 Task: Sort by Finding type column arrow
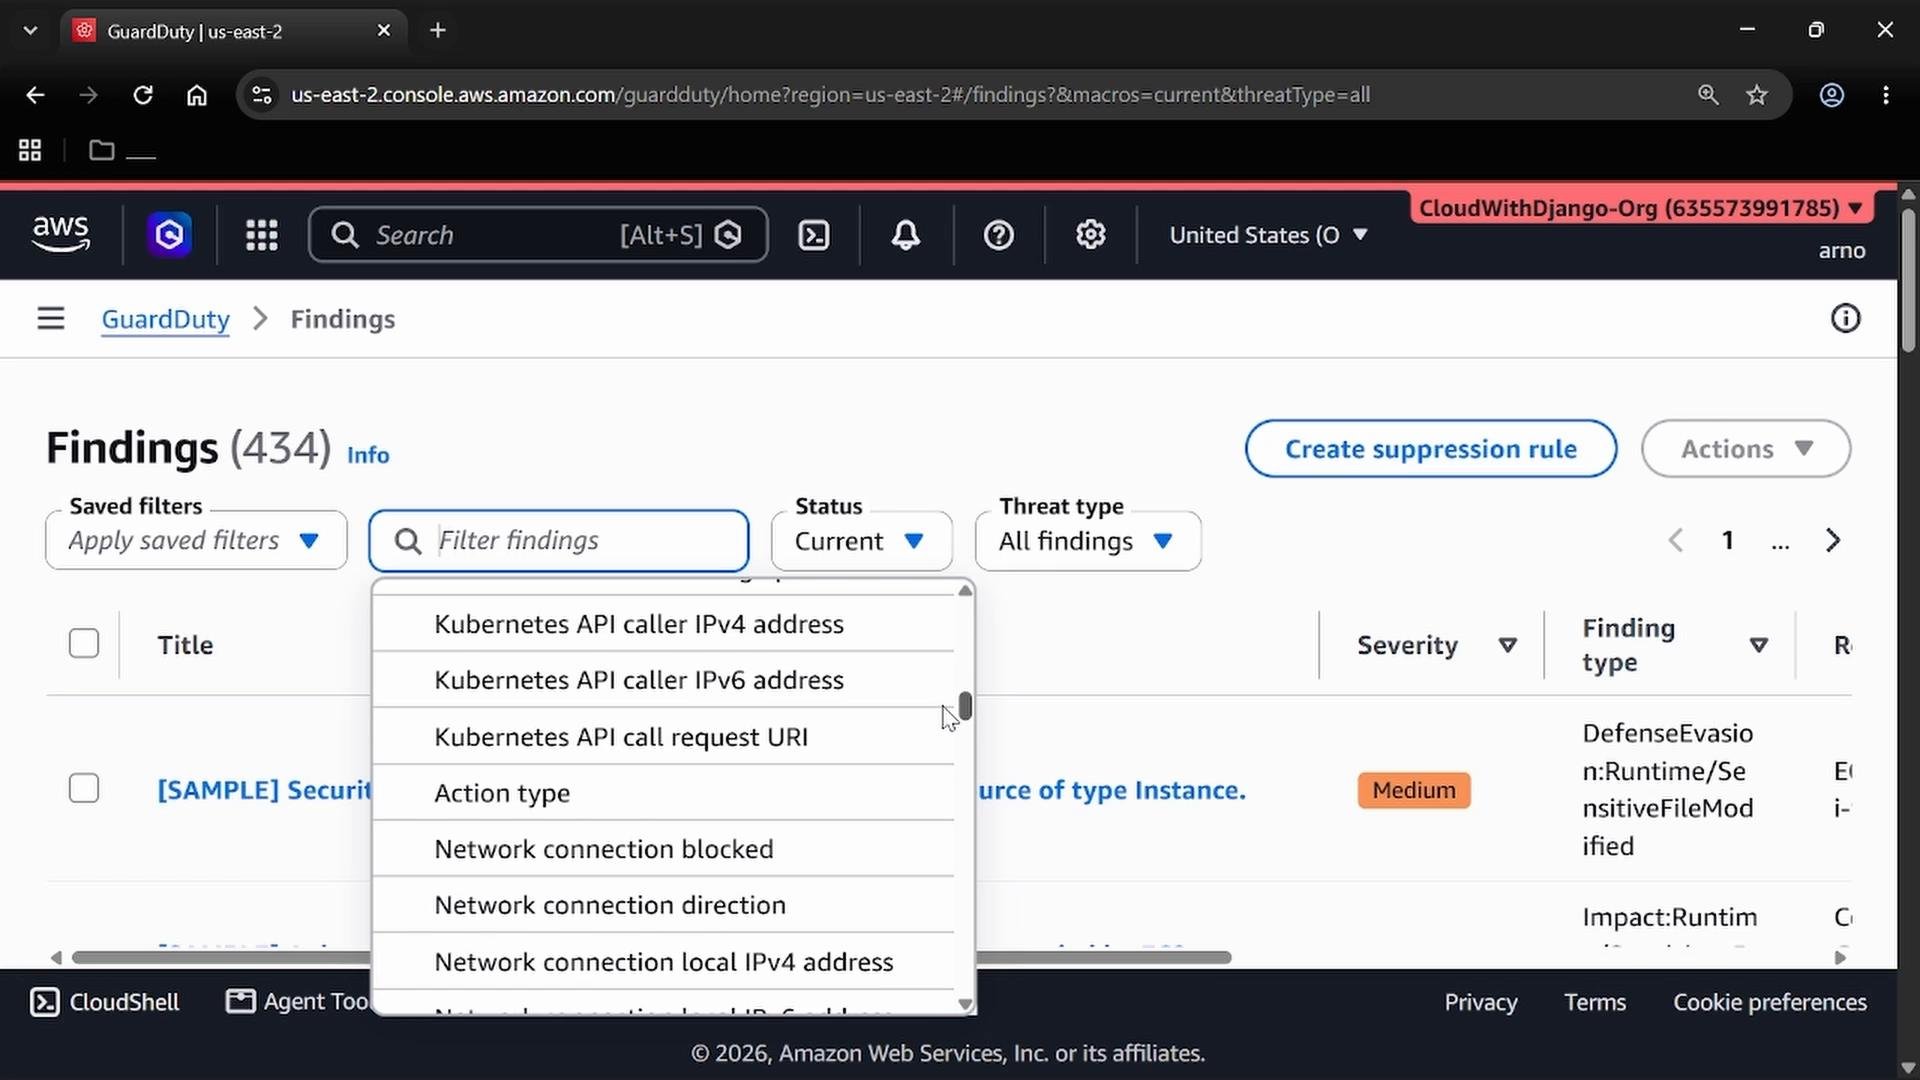coord(1759,646)
